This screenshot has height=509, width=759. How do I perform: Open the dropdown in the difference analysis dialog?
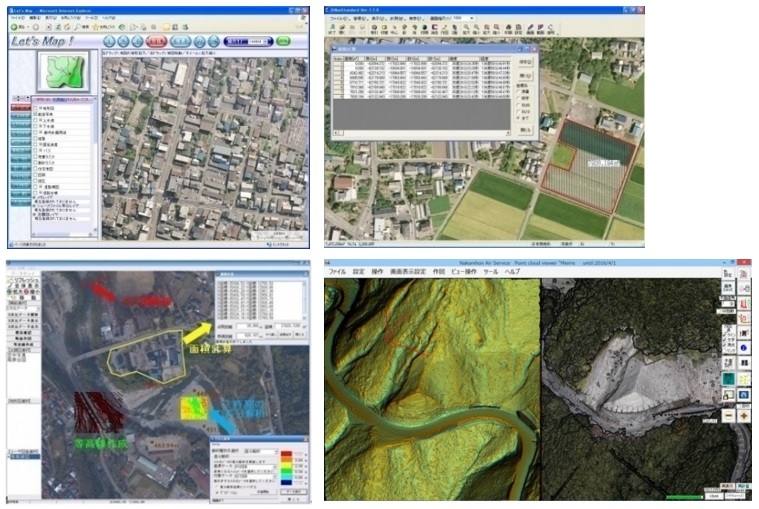261,452
